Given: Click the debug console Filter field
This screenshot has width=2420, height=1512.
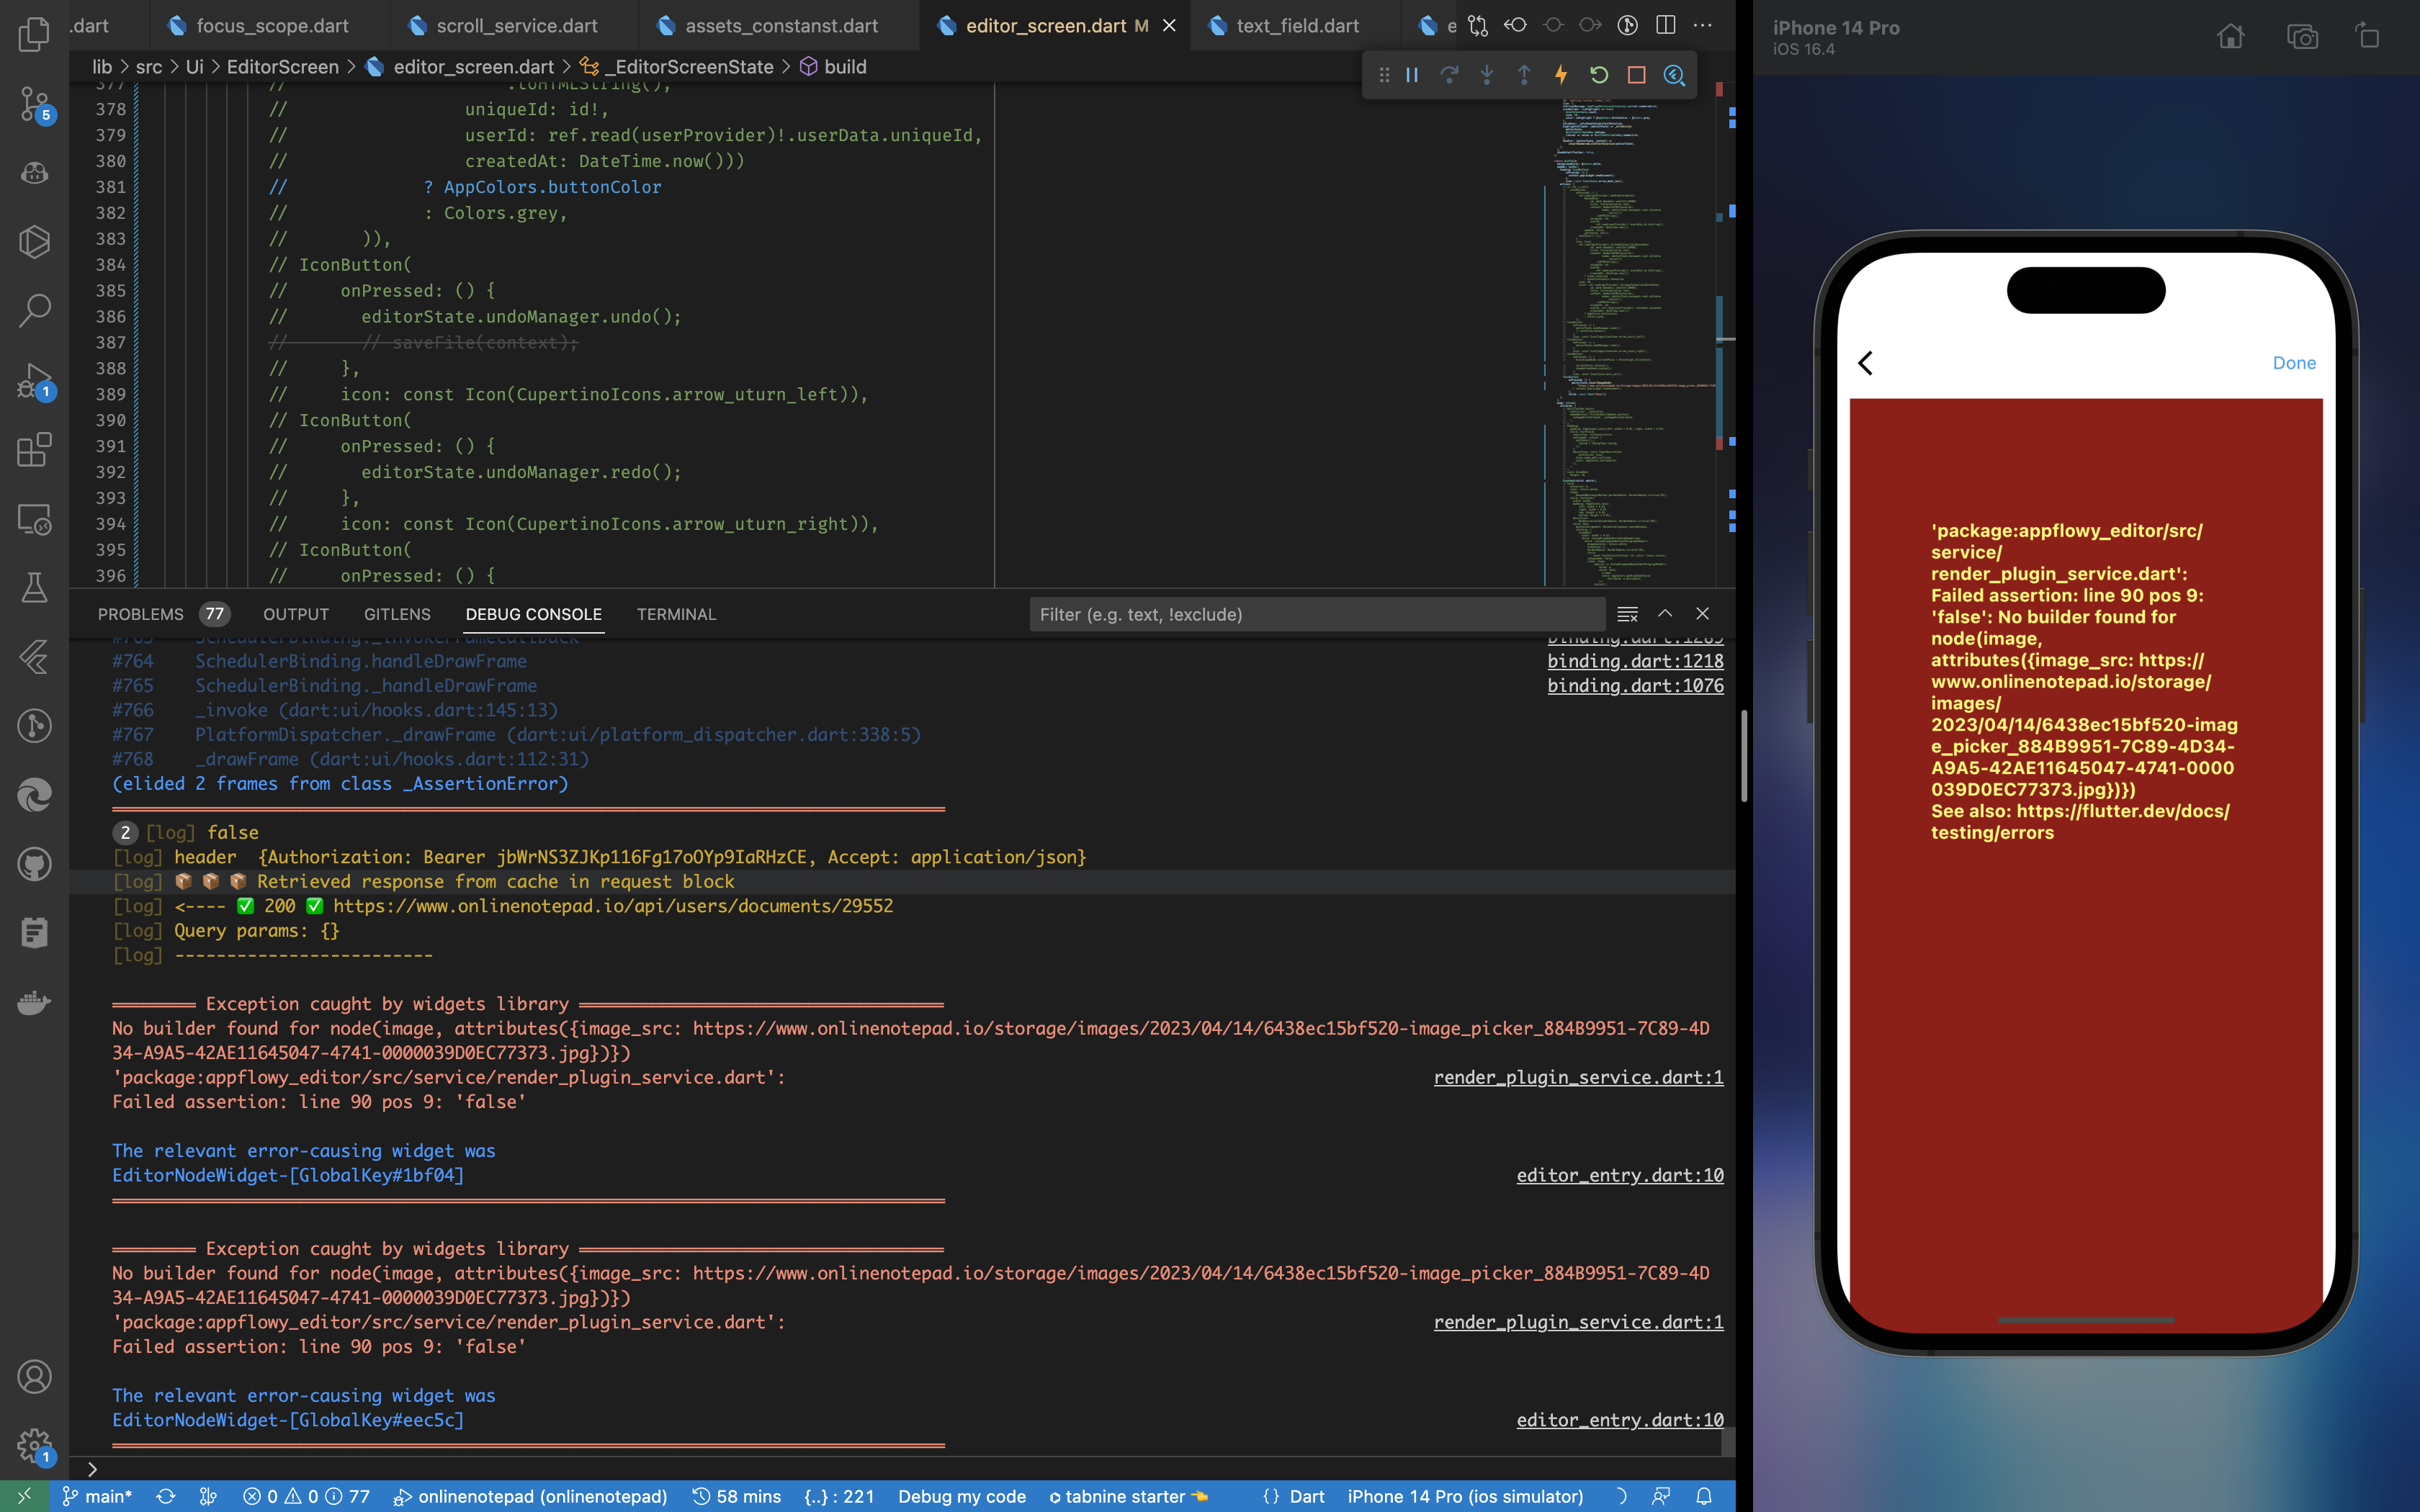Looking at the screenshot, I should tap(1317, 614).
